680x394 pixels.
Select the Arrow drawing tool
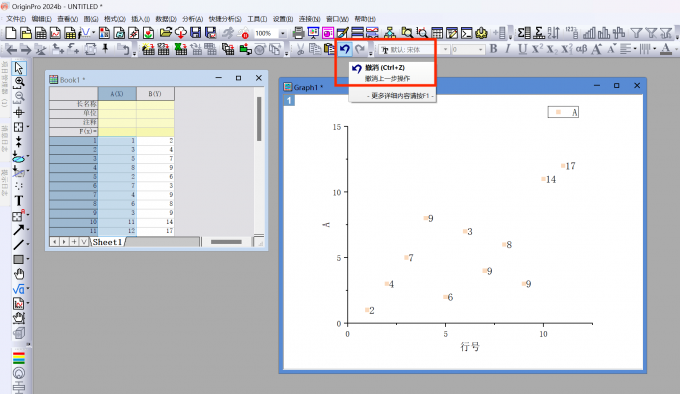pyautogui.click(x=18, y=230)
